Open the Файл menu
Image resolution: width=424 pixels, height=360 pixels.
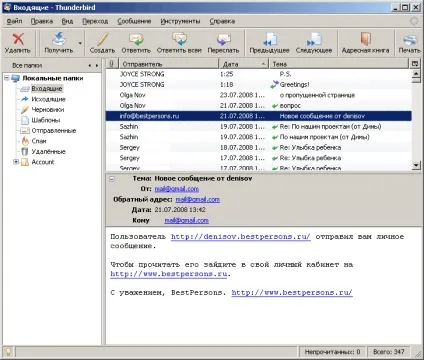(x=14, y=21)
